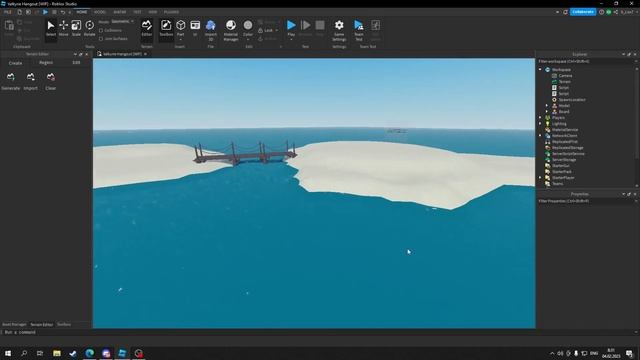Expand the Lighting node in Explorer
Screen dimensions: 640x360
click(540, 124)
